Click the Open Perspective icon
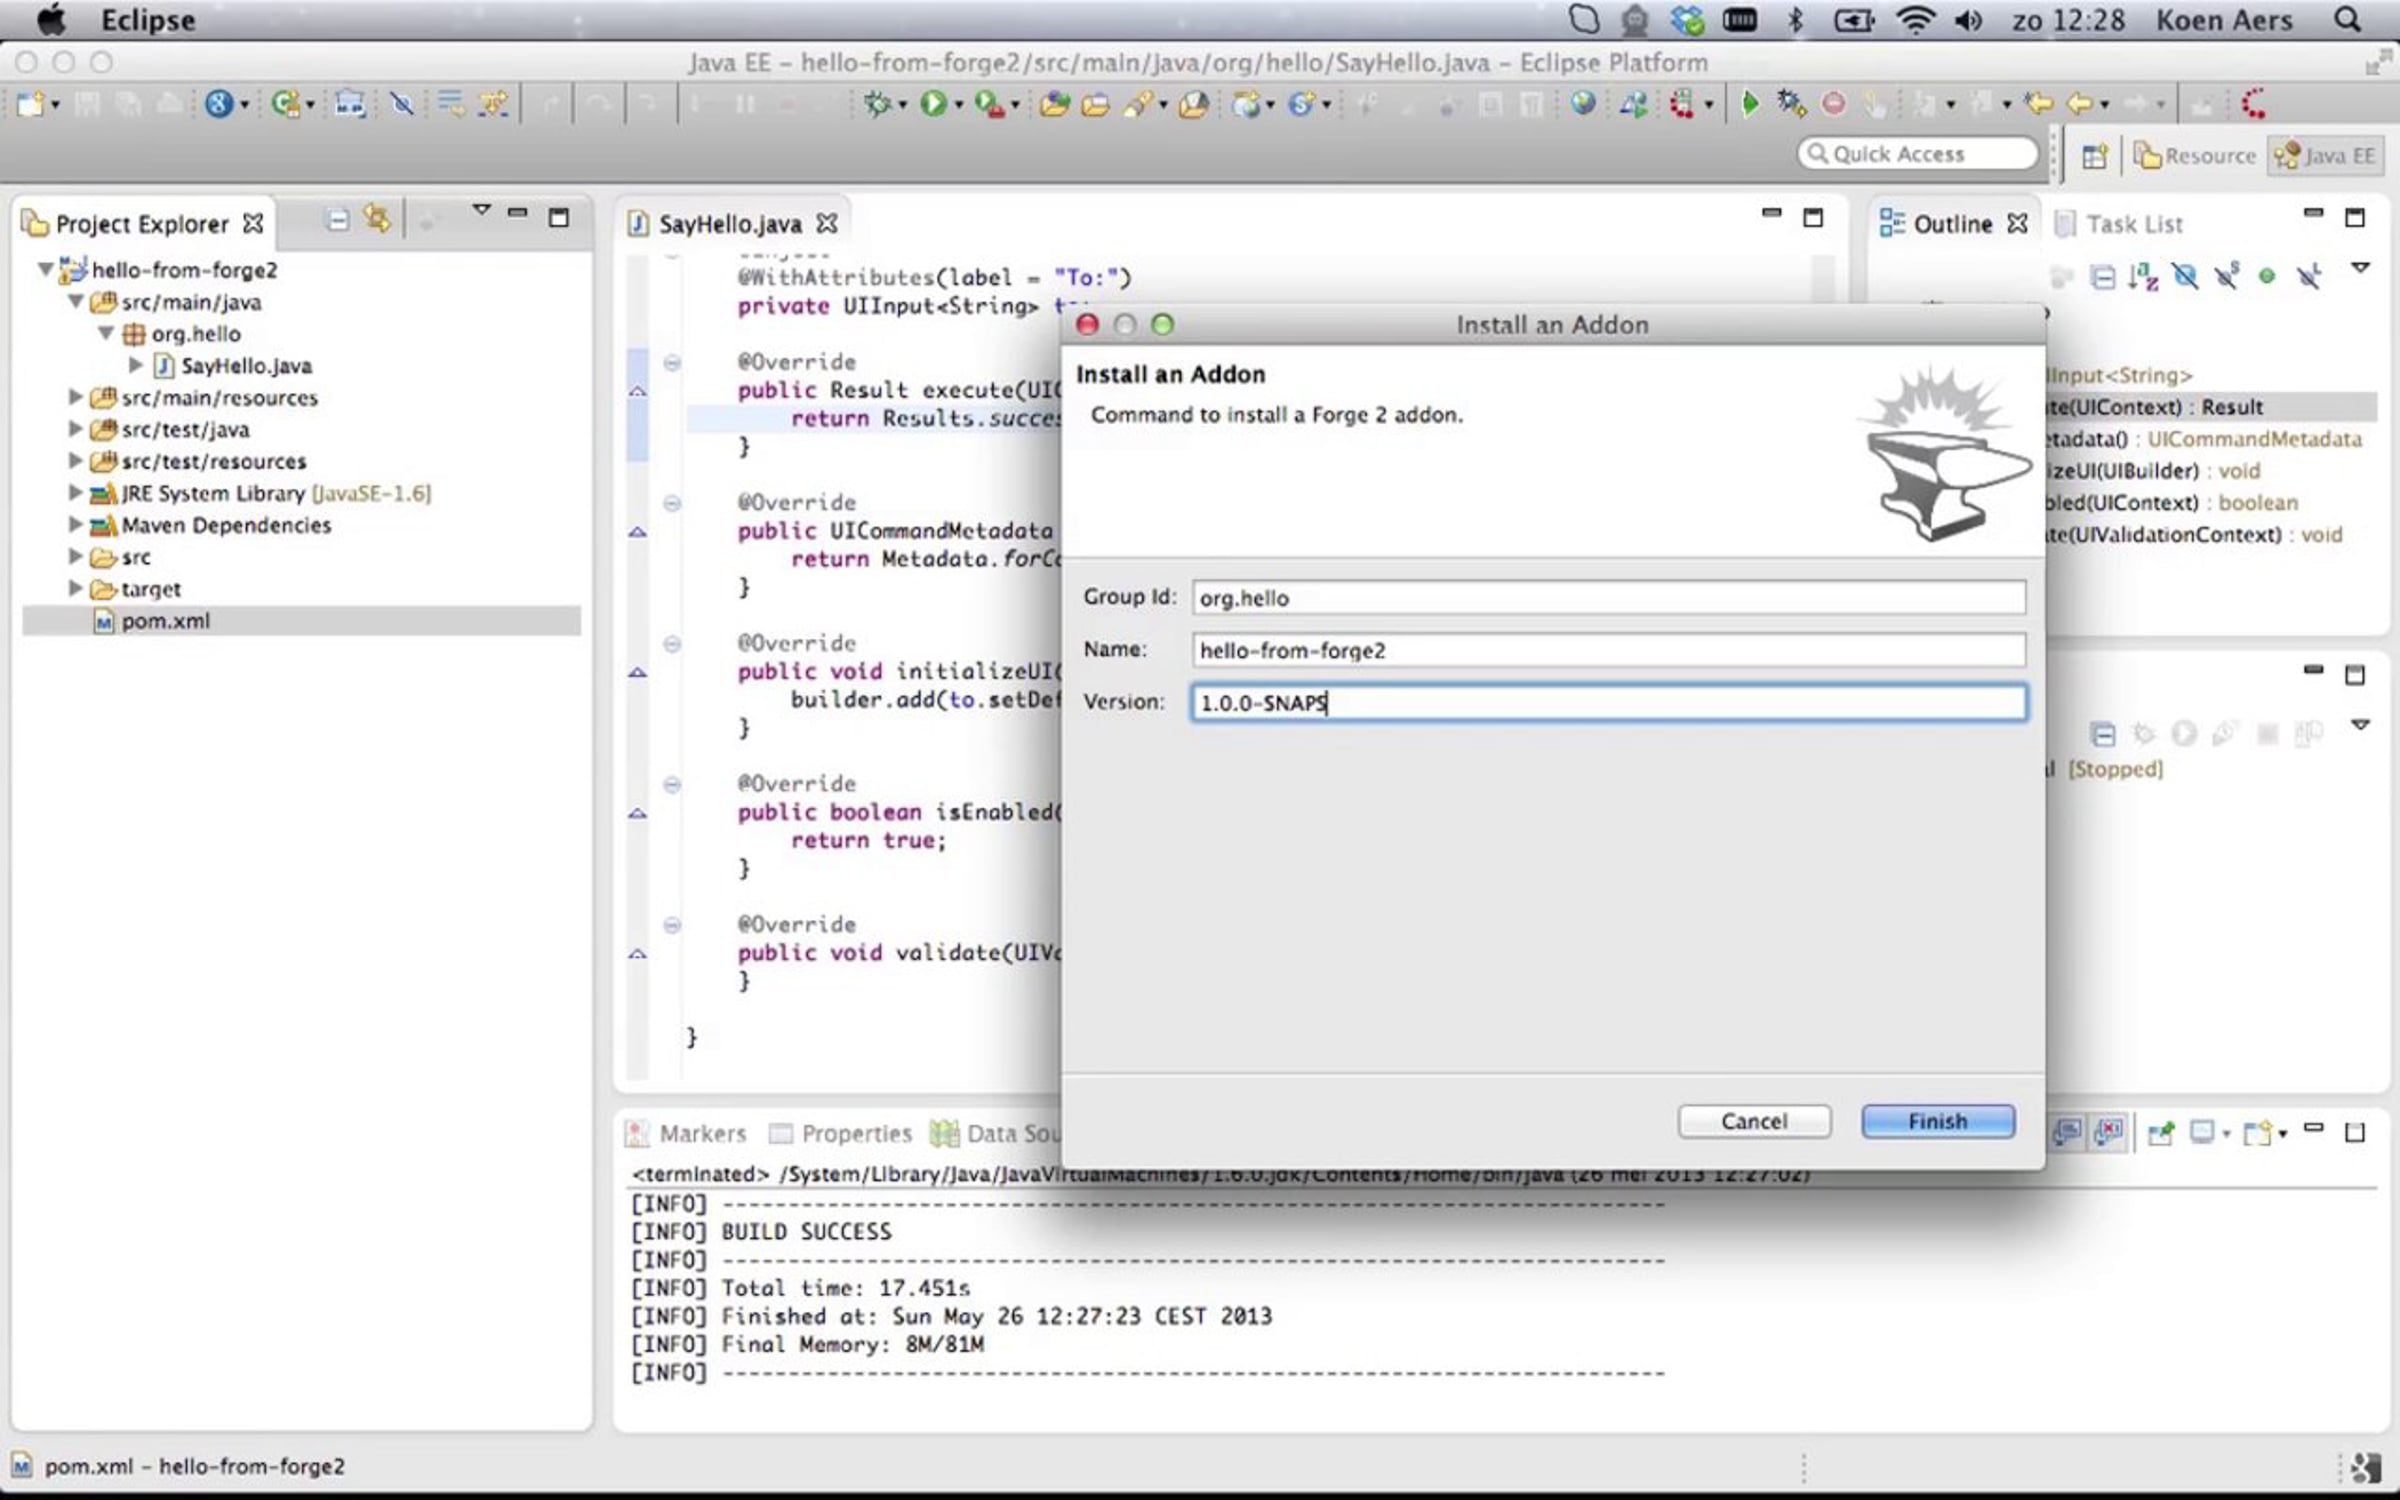 [2094, 156]
